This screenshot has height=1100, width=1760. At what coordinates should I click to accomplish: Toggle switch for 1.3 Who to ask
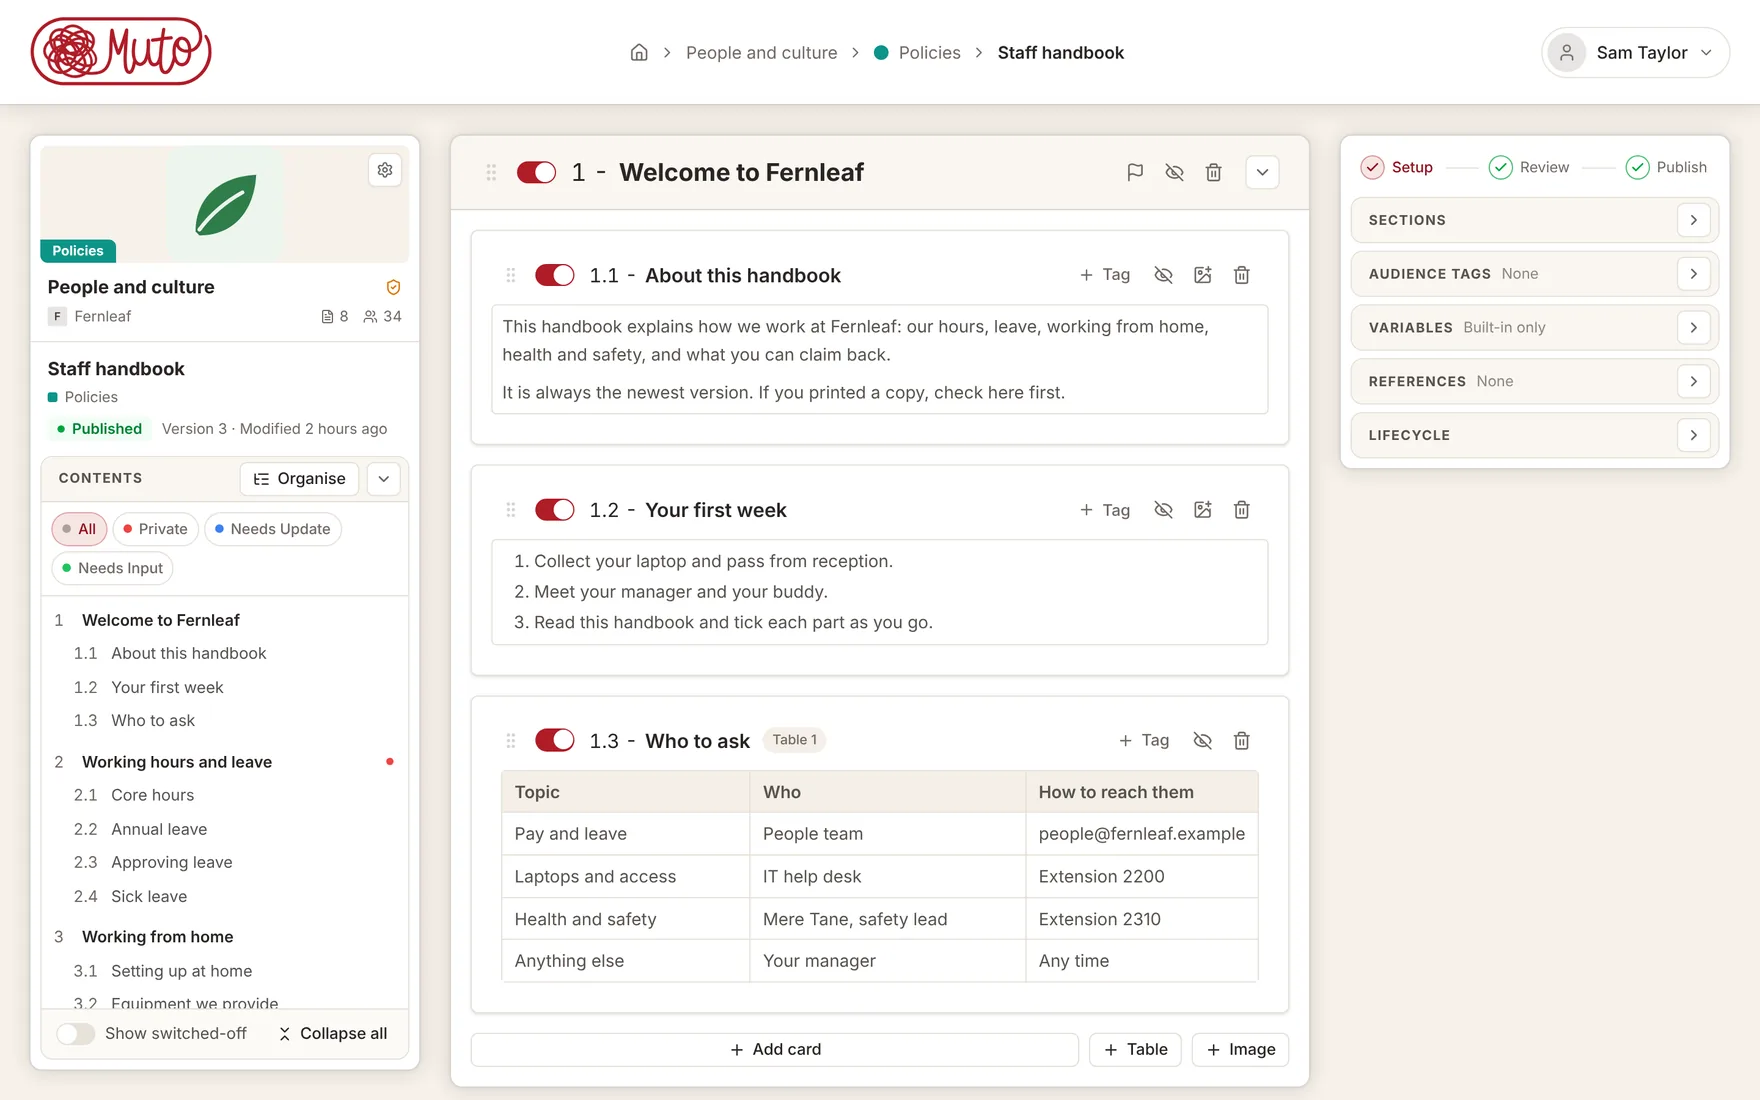pyautogui.click(x=554, y=741)
